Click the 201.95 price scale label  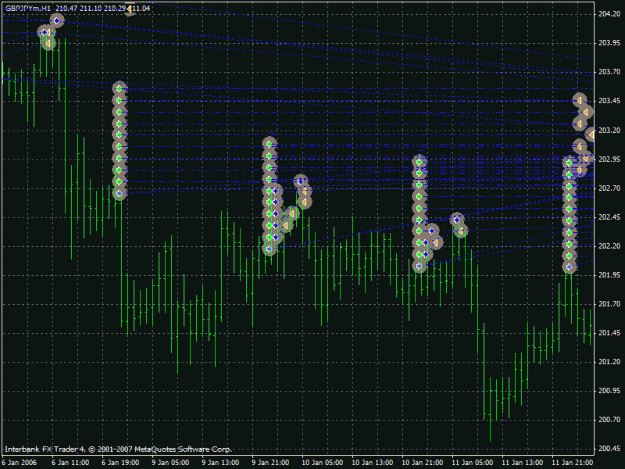[x=609, y=275]
